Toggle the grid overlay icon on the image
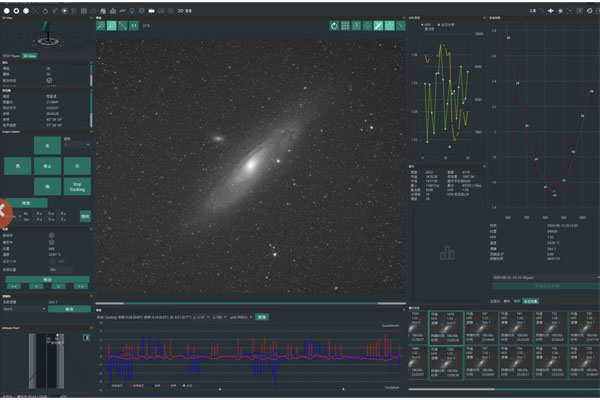This screenshot has width=600, height=400. click(x=345, y=25)
